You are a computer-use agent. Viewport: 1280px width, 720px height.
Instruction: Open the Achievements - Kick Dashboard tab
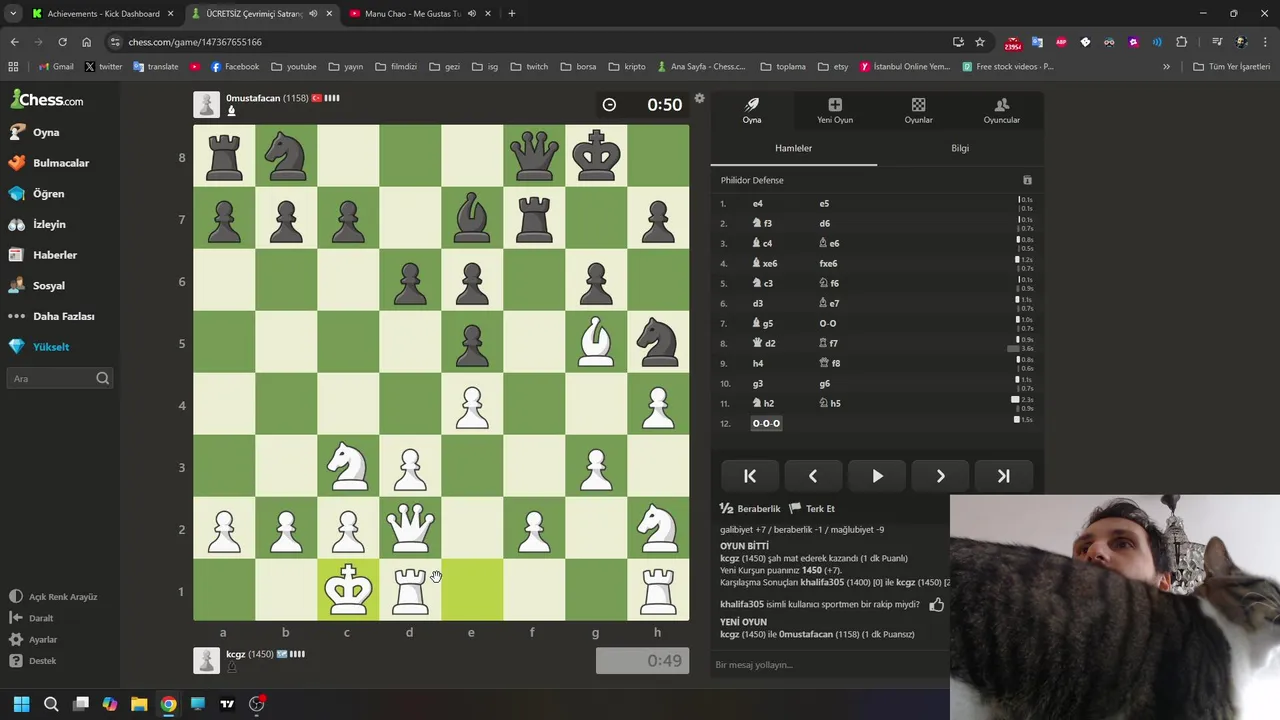pyautogui.click(x=102, y=14)
